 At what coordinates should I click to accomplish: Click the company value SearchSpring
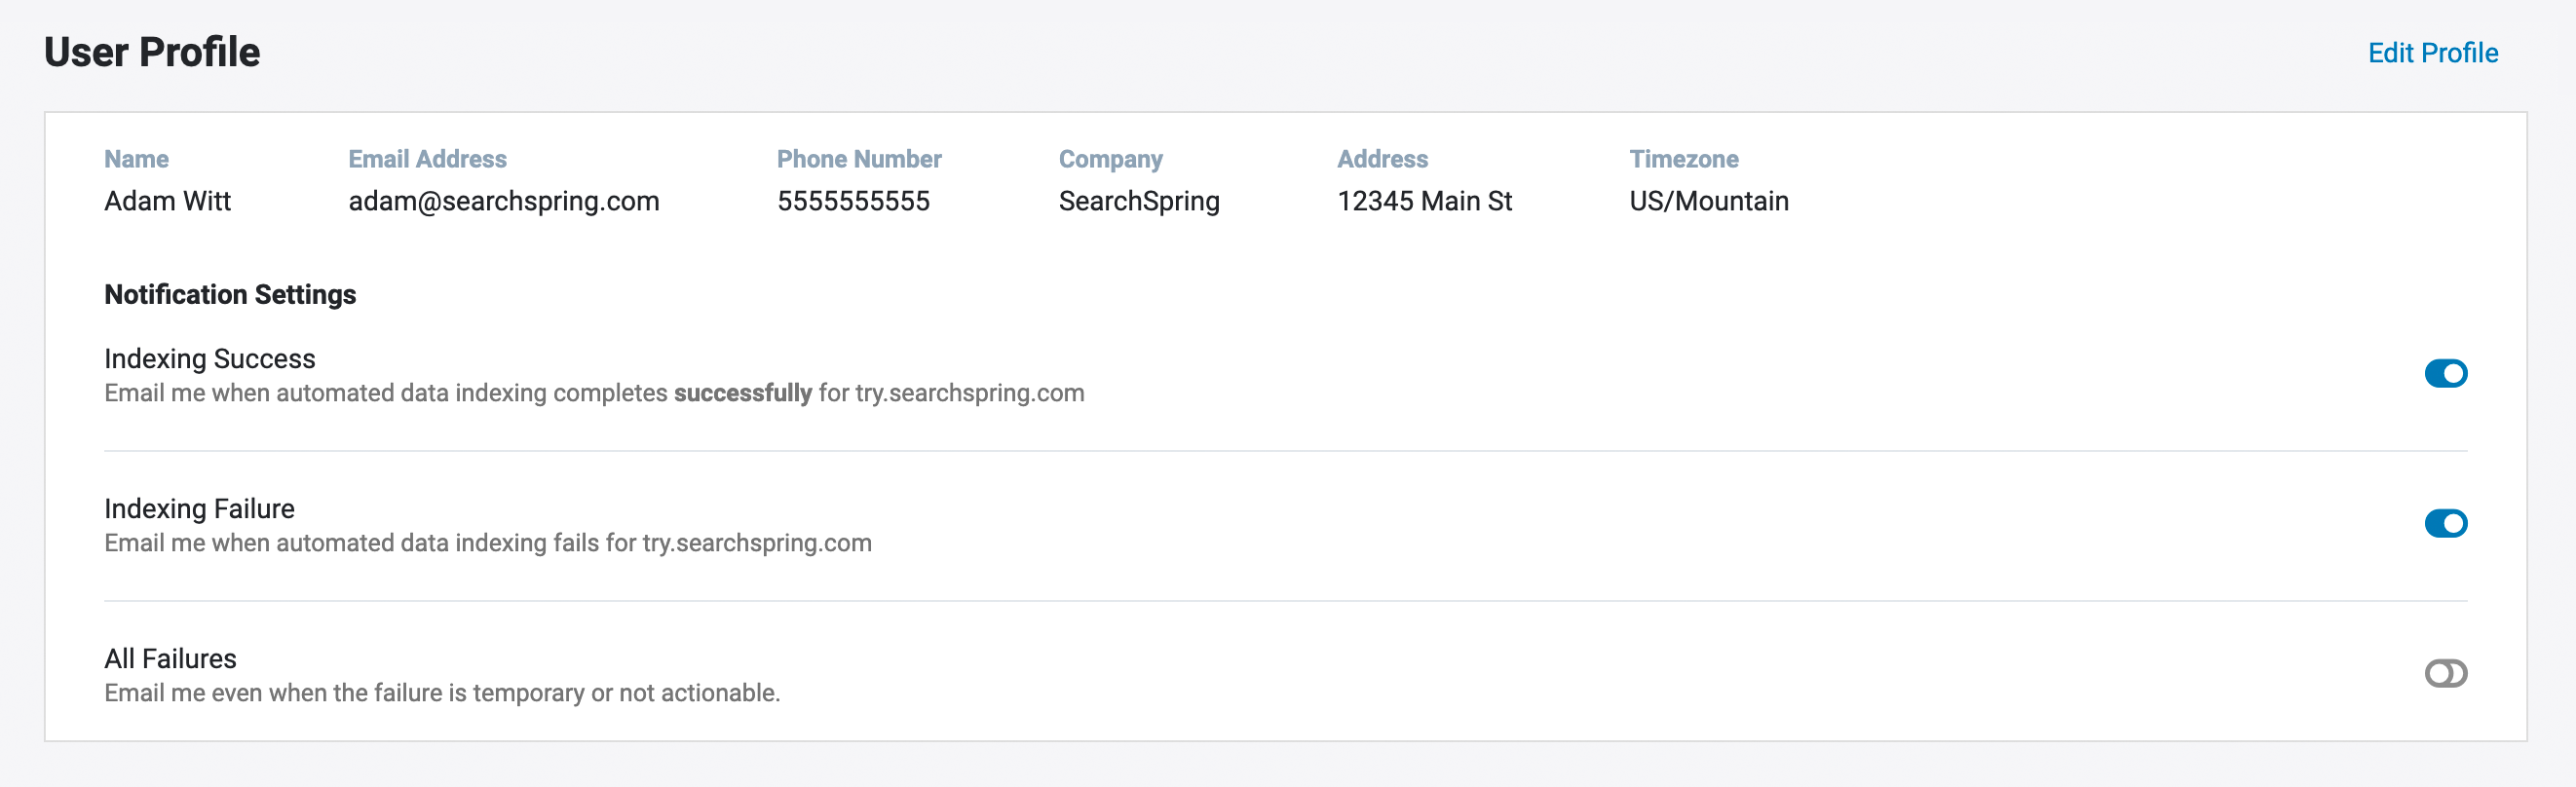pyautogui.click(x=1139, y=201)
